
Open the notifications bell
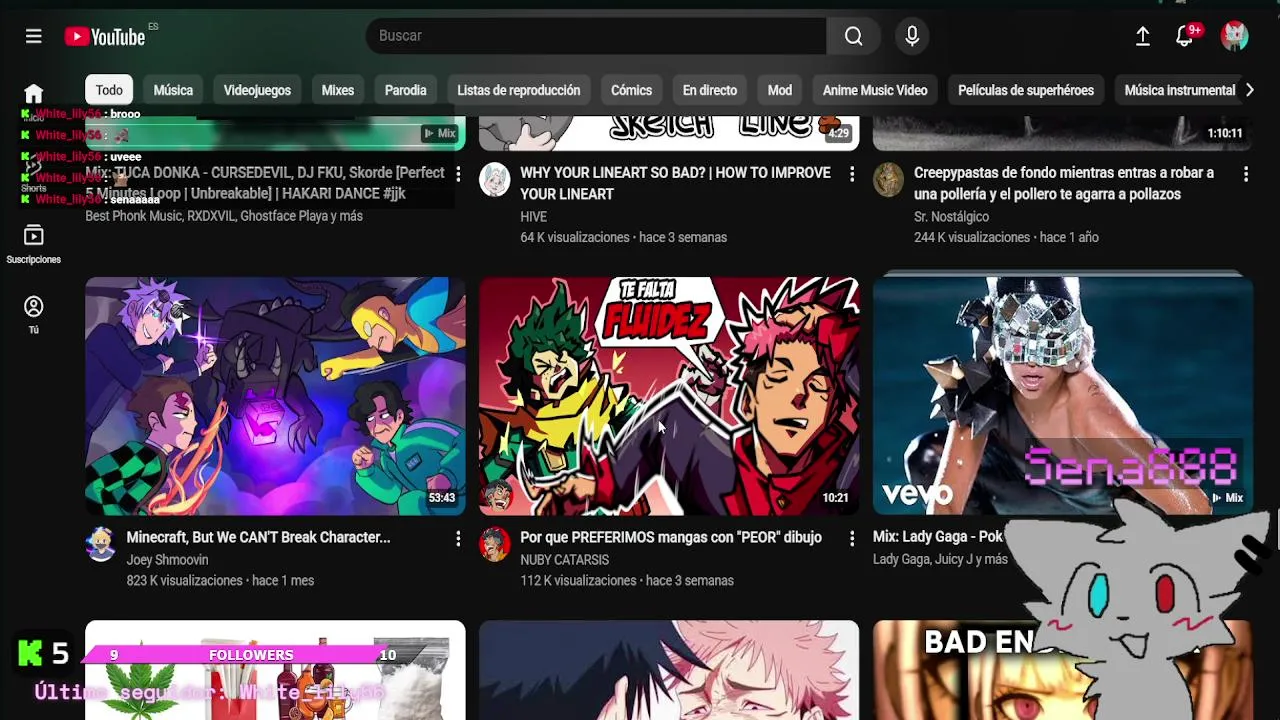1184,36
